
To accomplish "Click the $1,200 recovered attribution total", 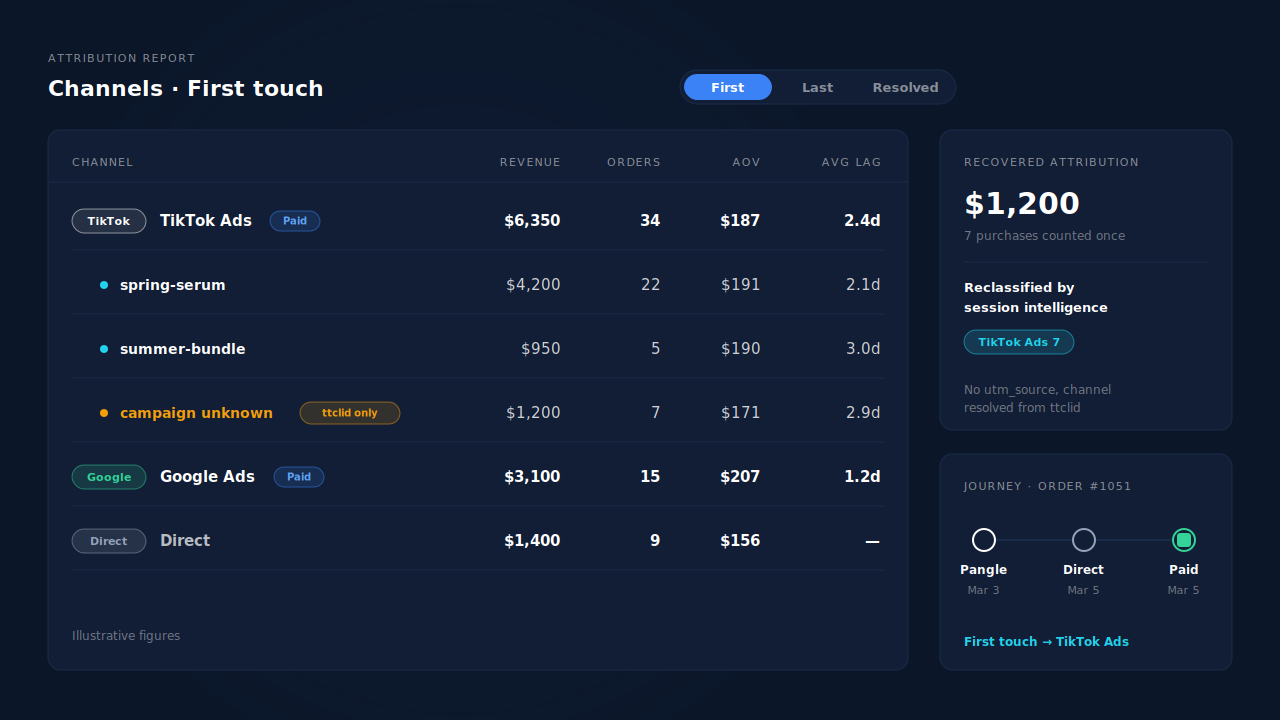I will (1022, 204).
